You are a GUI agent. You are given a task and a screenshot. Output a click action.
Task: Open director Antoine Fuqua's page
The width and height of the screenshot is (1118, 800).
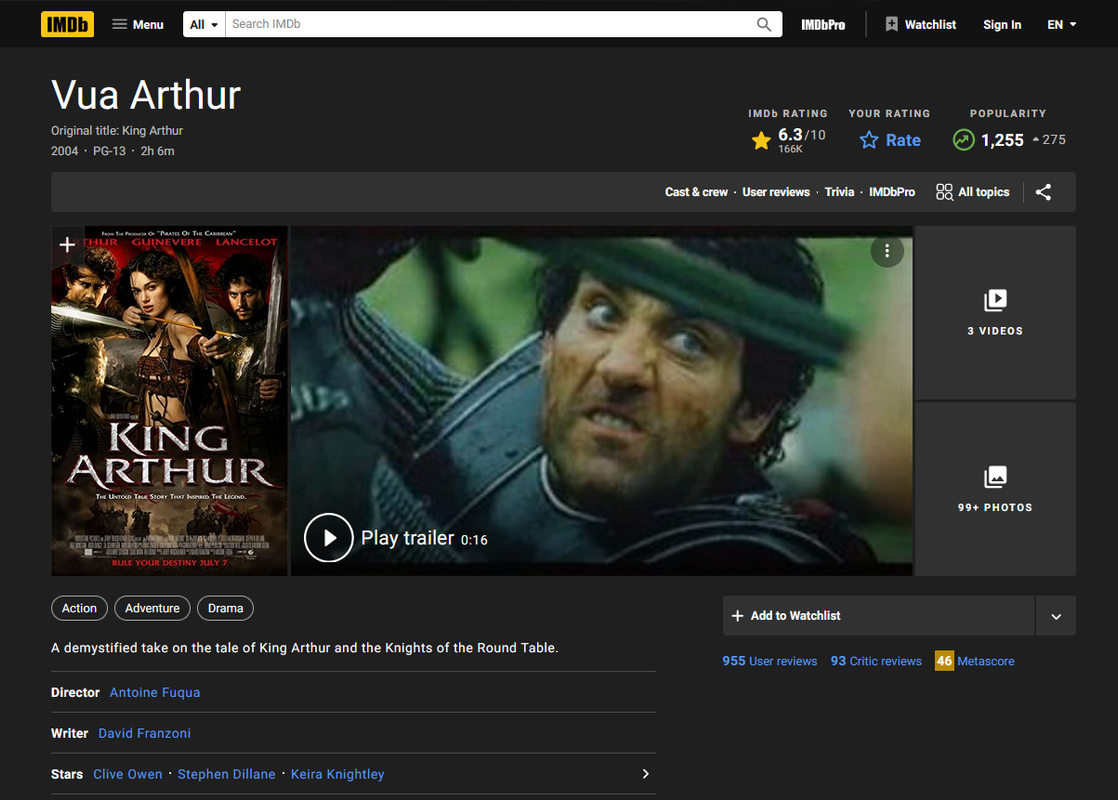pyautogui.click(x=155, y=692)
